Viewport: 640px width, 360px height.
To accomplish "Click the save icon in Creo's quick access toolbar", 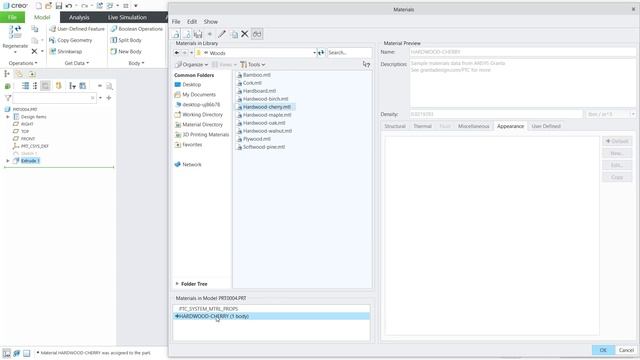I will [59, 6].
